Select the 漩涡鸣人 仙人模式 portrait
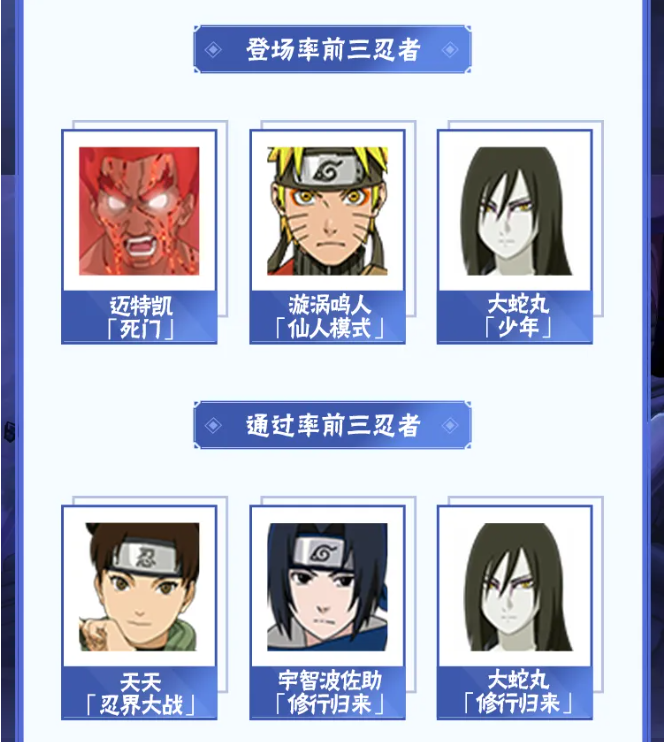670x742 pixels. pos(327,211)
